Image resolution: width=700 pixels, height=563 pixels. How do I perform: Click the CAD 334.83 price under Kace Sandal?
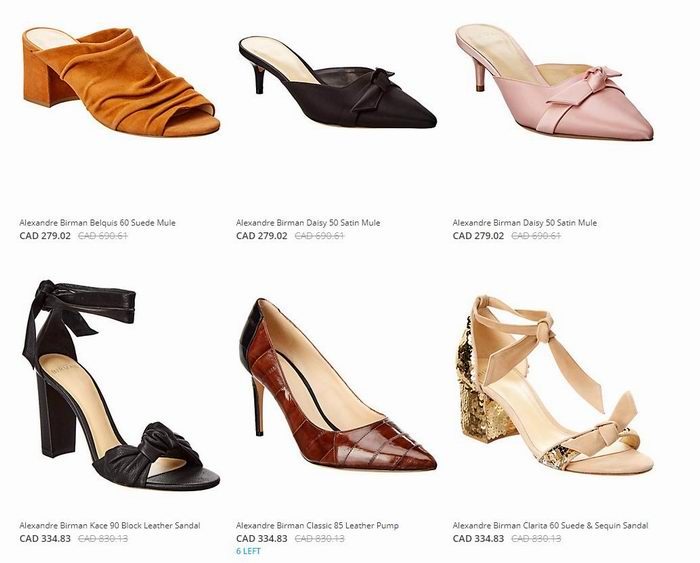pos(45,539)
